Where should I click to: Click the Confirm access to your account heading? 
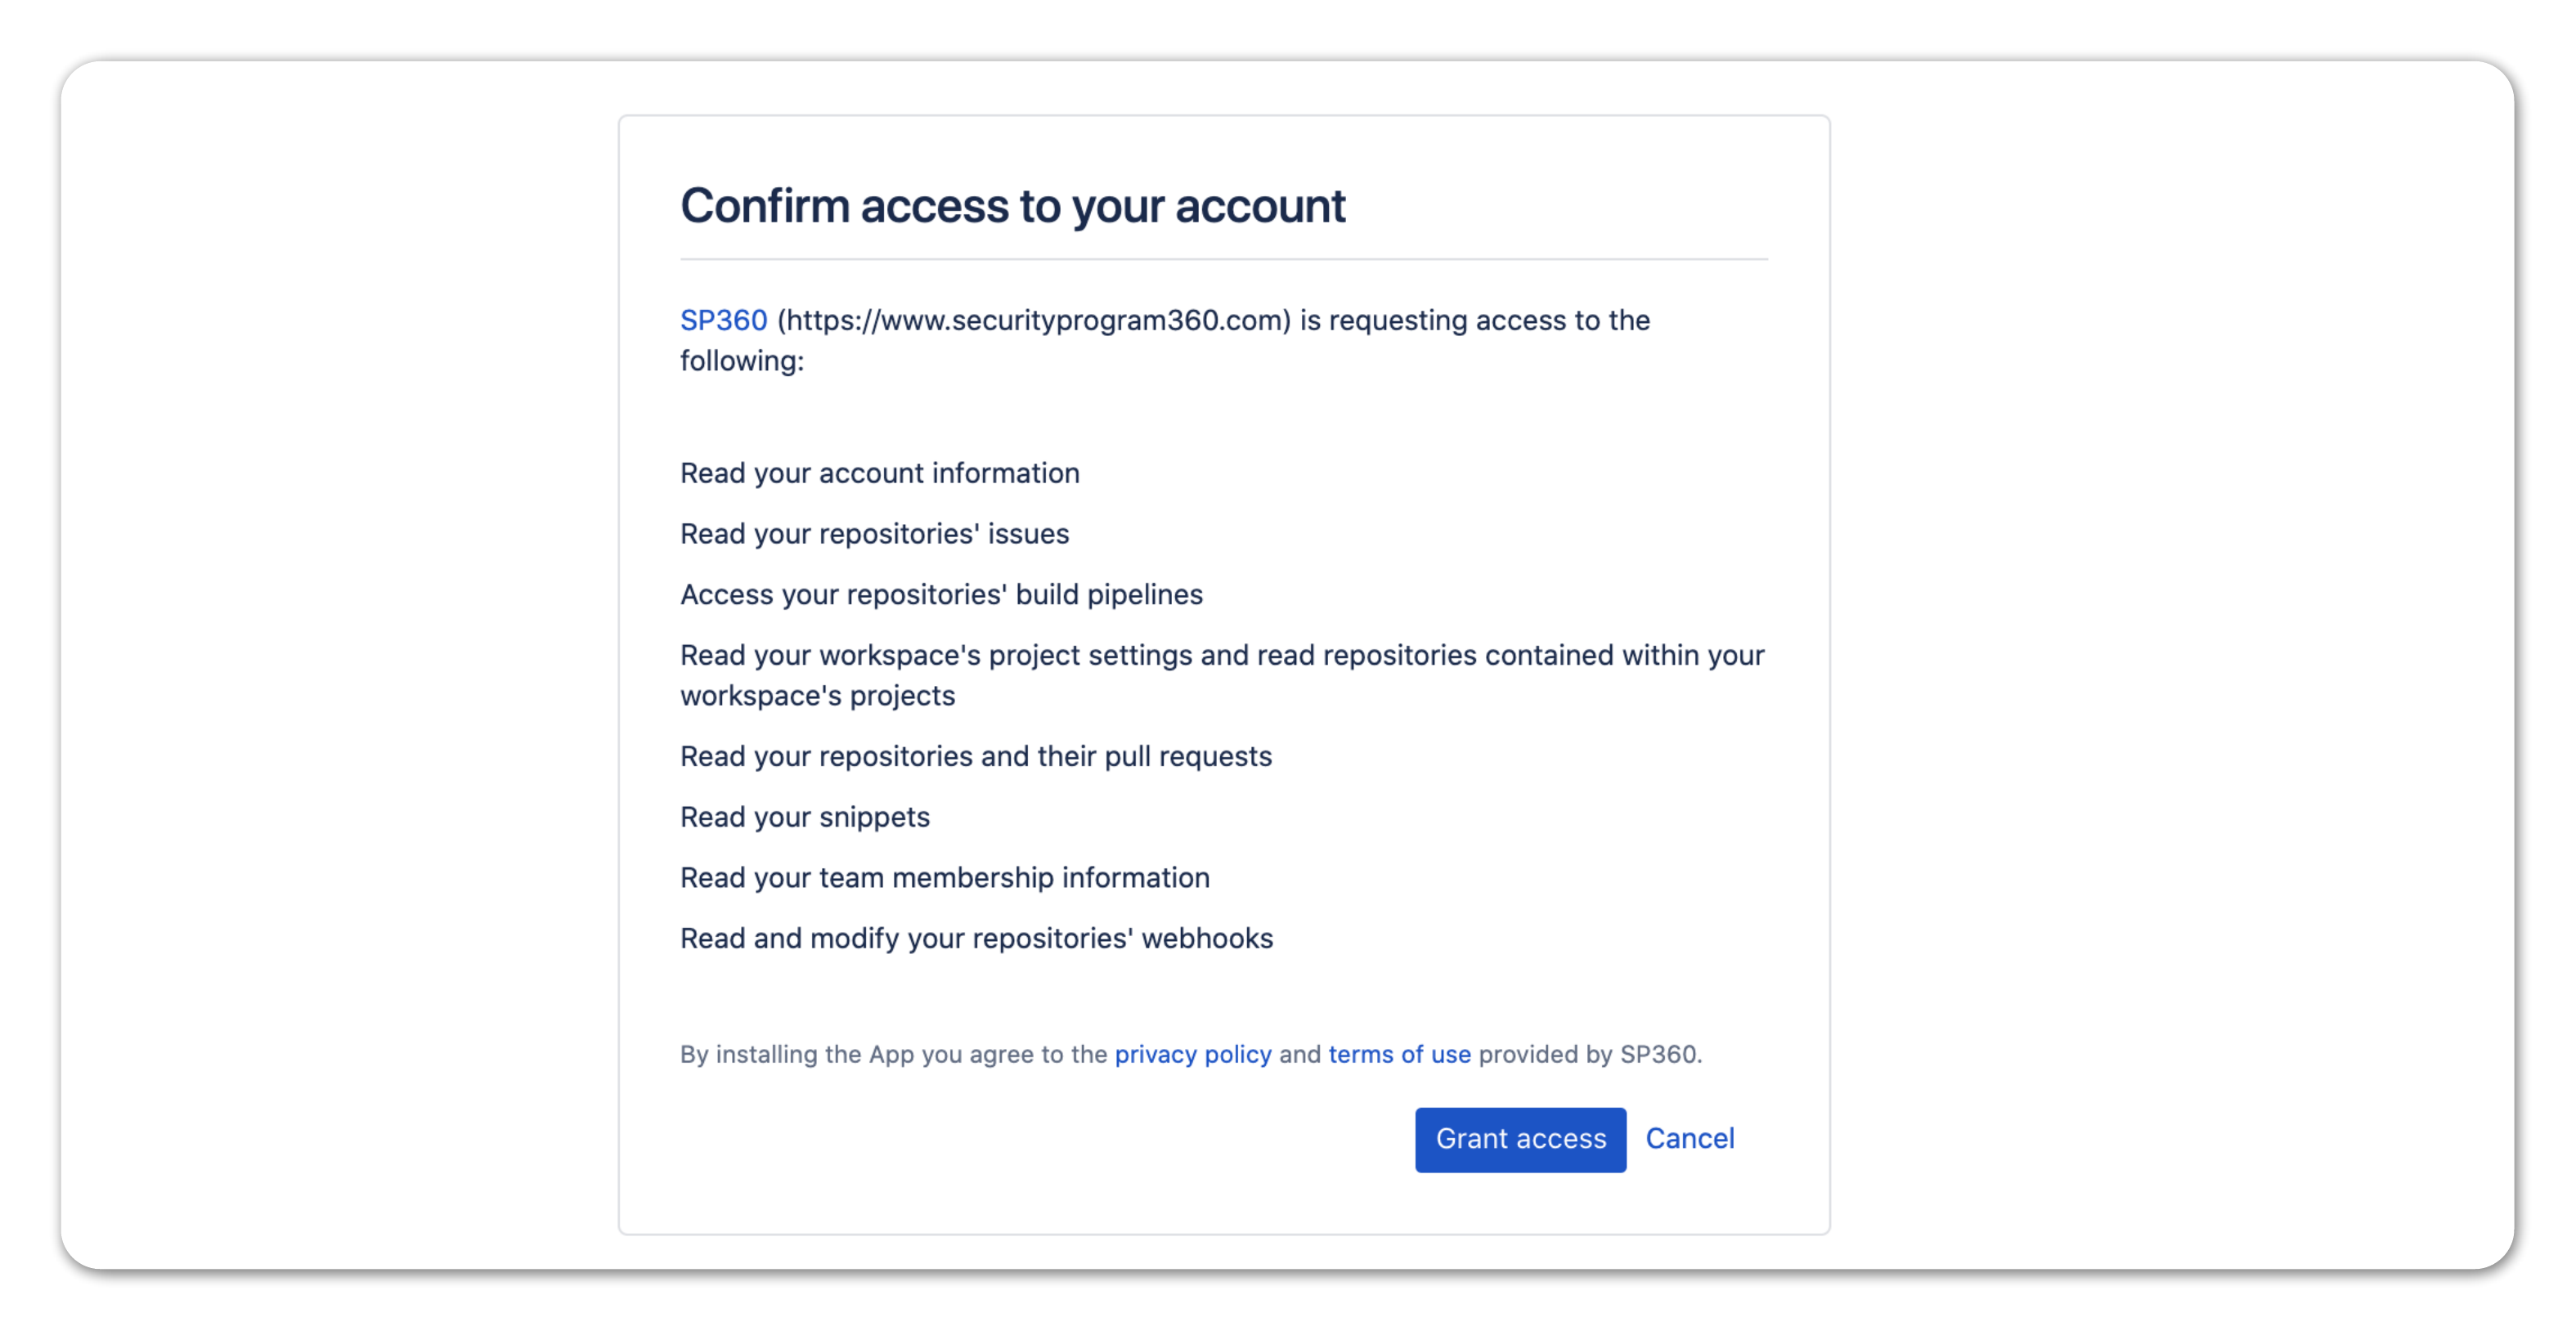[1013, 206]
